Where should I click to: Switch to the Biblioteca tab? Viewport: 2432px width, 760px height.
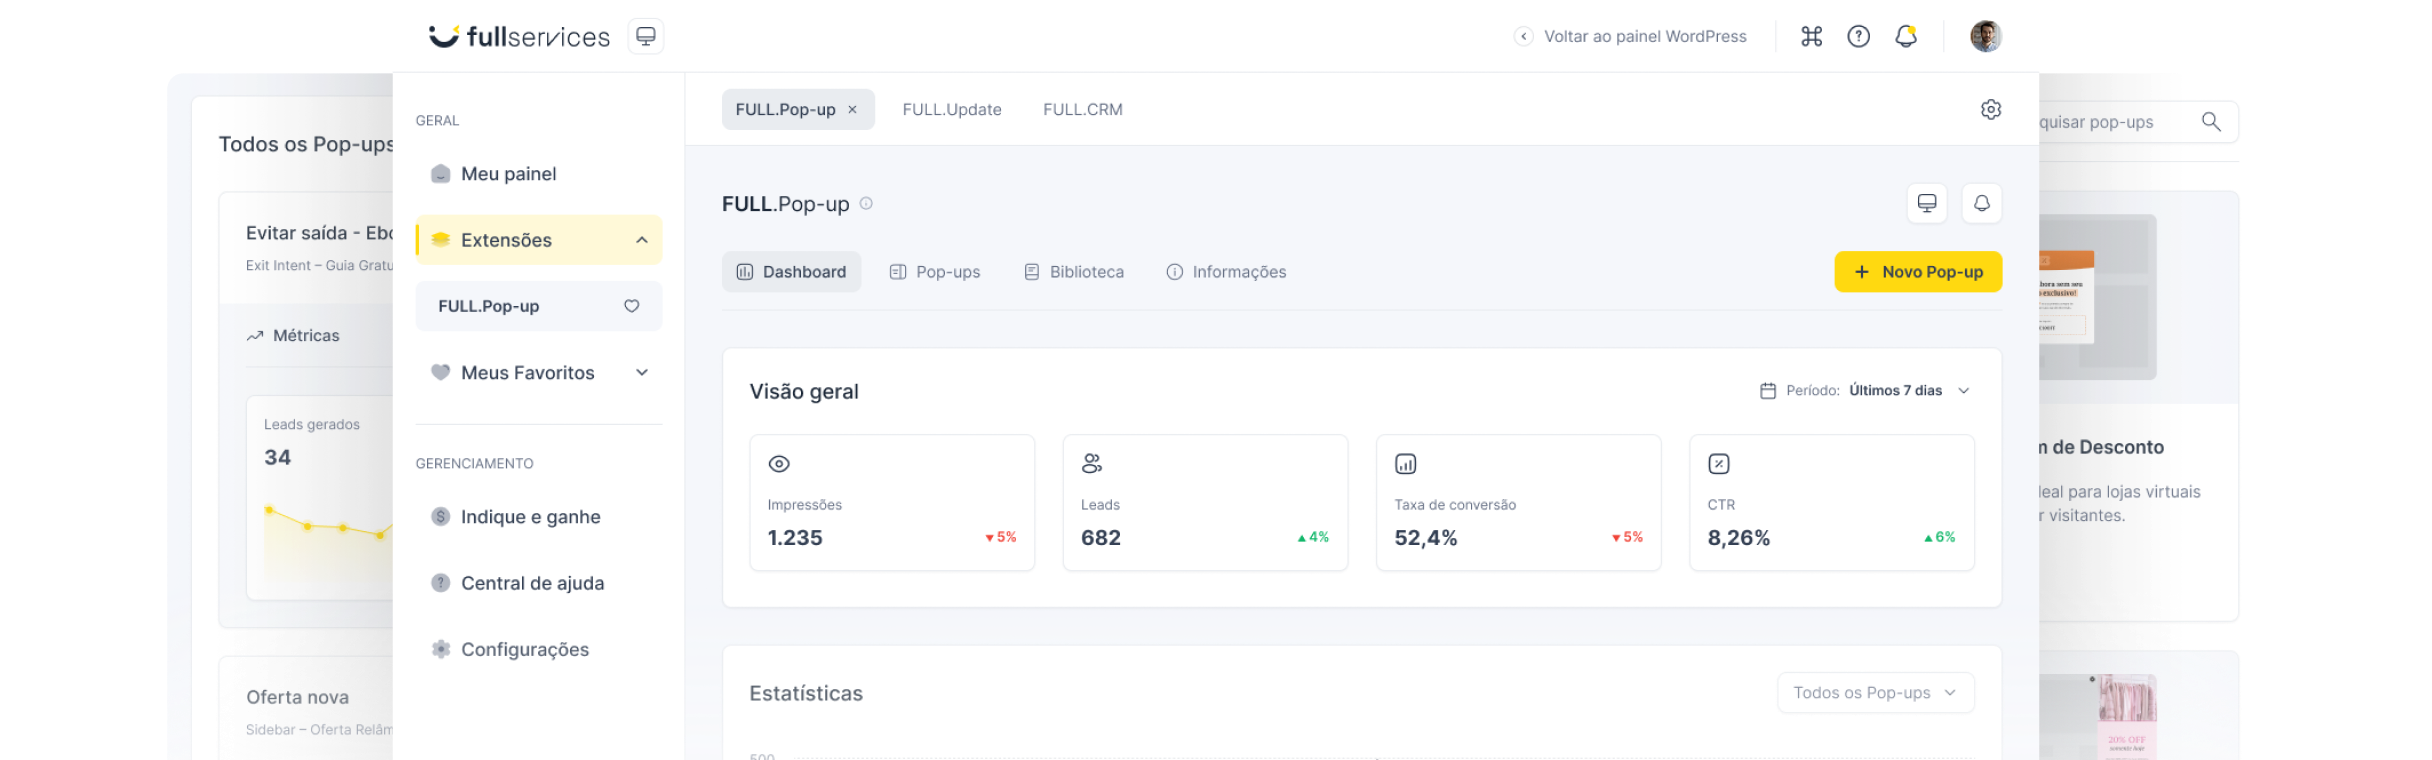pyautogui.click(x=1074, y=272)
